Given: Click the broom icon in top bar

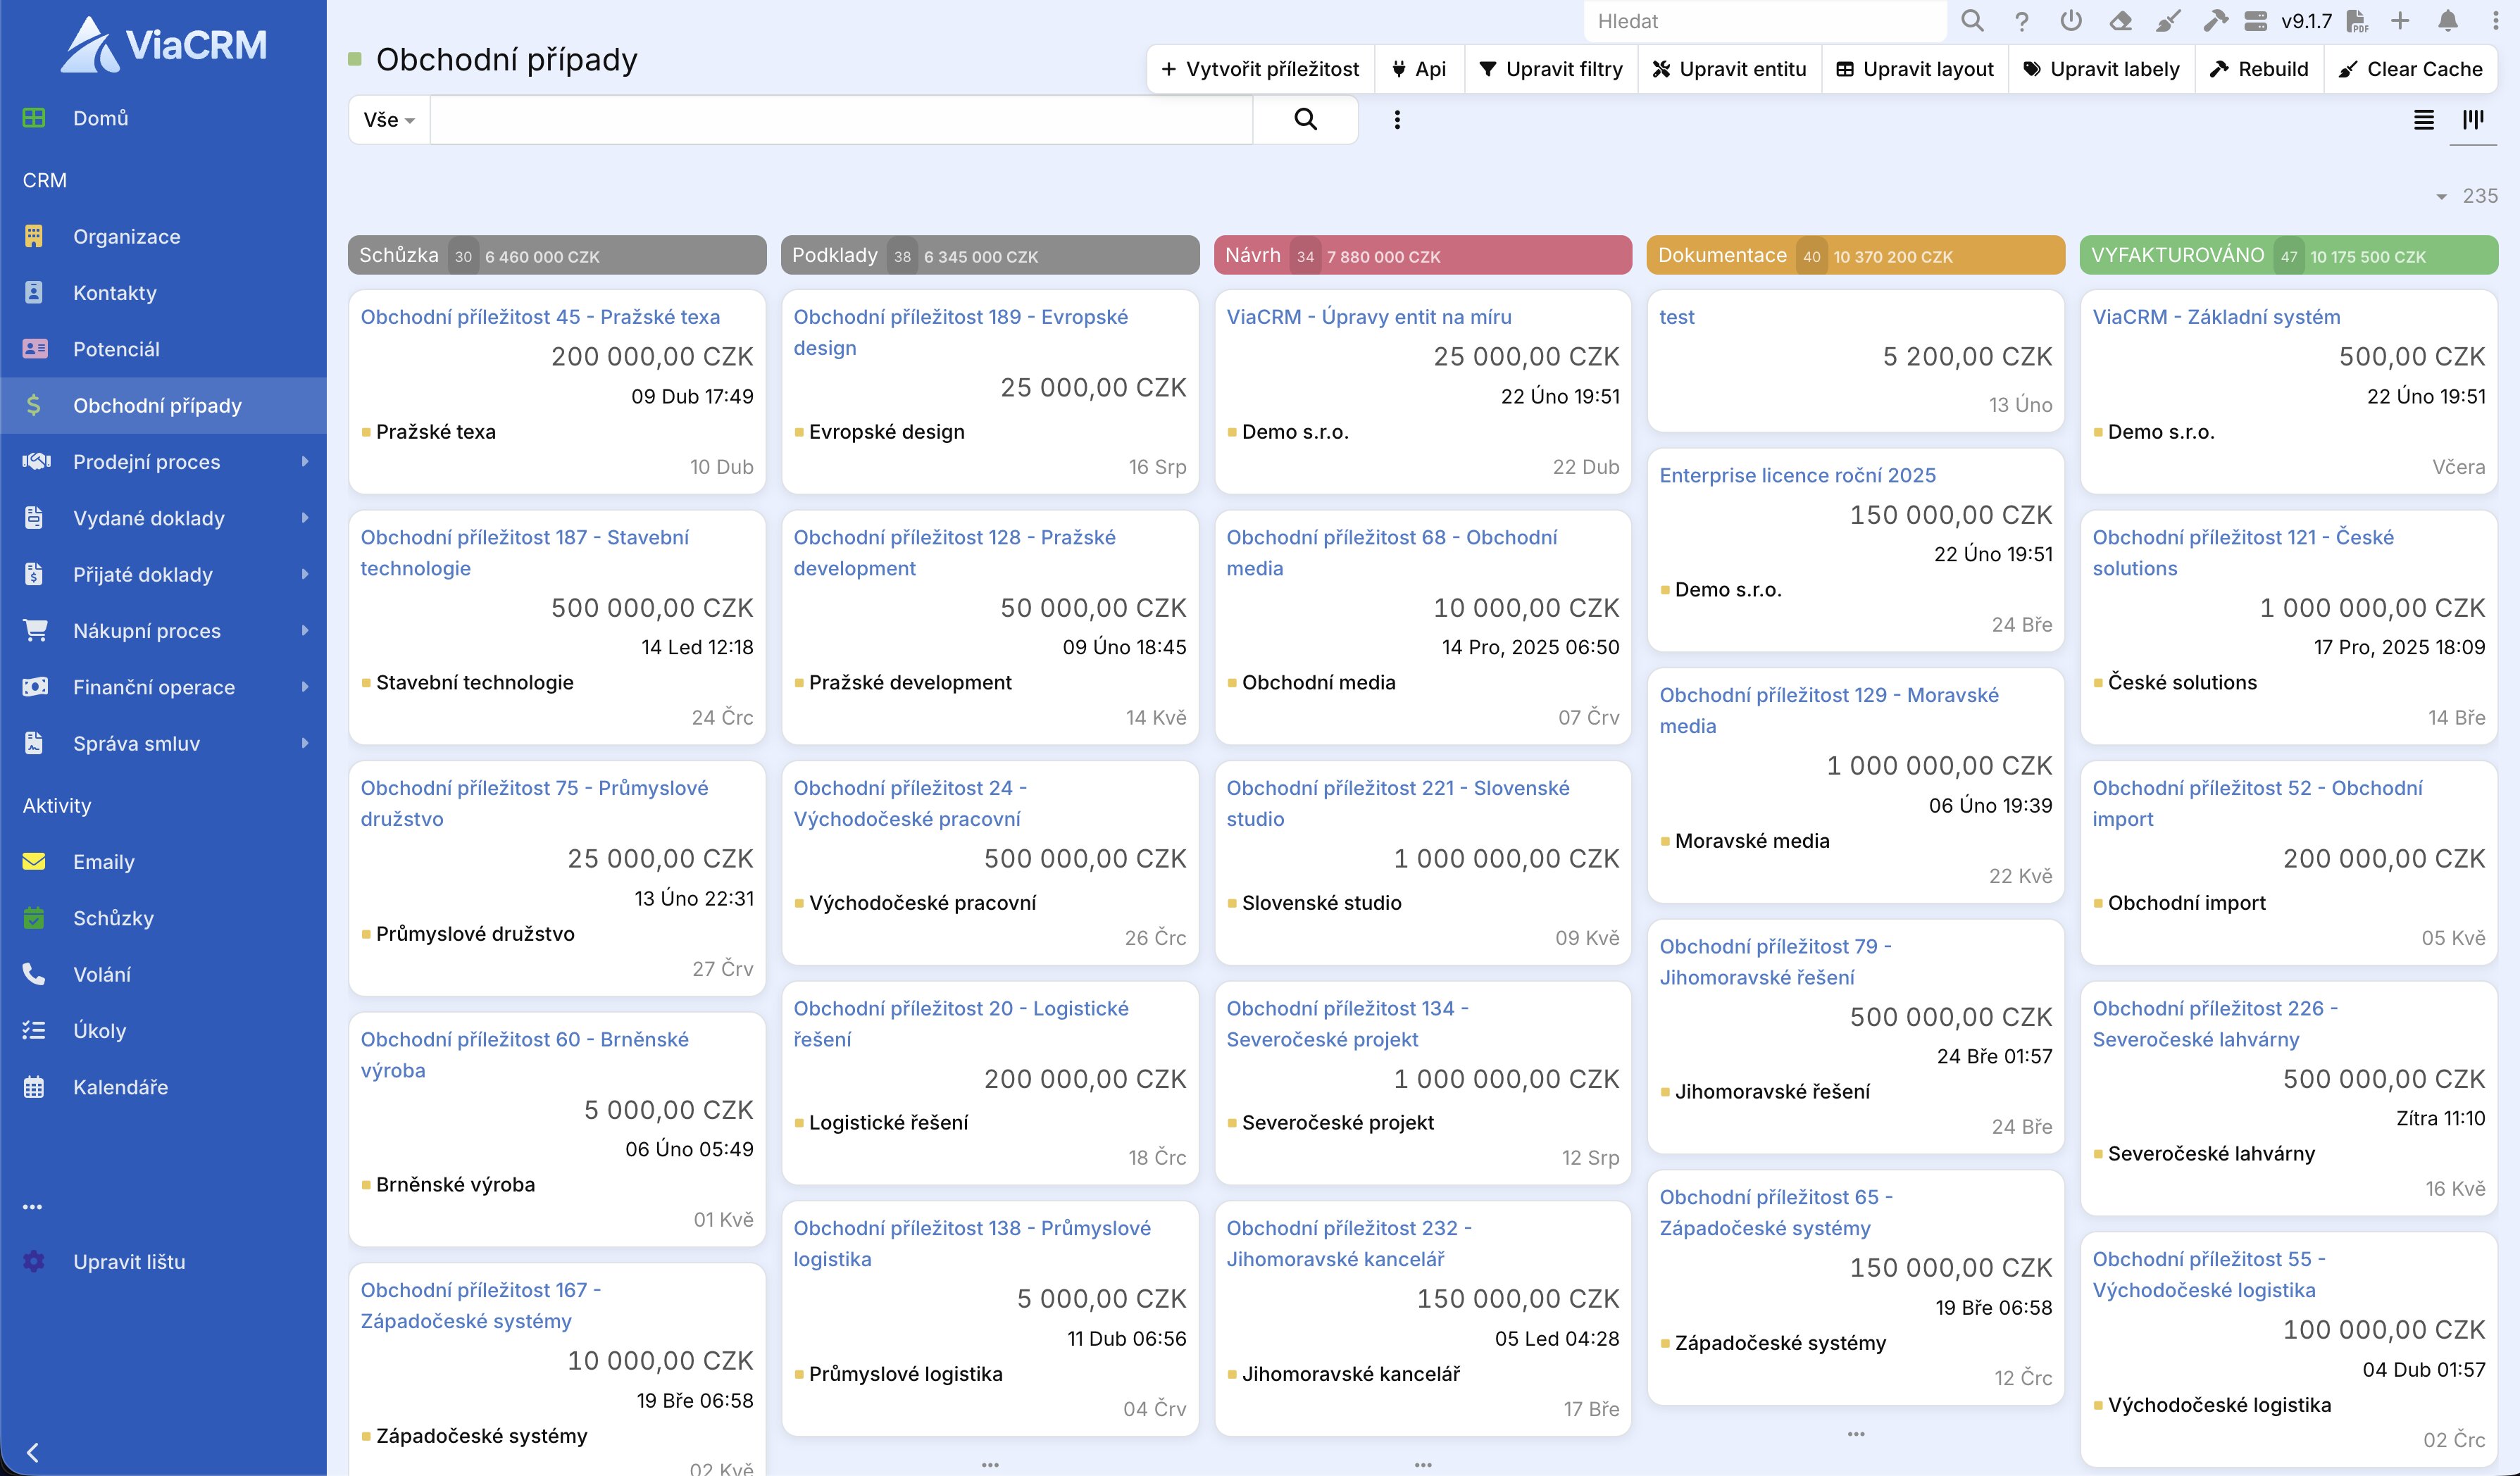Looking at the screenshot, I should [2167, 21].
